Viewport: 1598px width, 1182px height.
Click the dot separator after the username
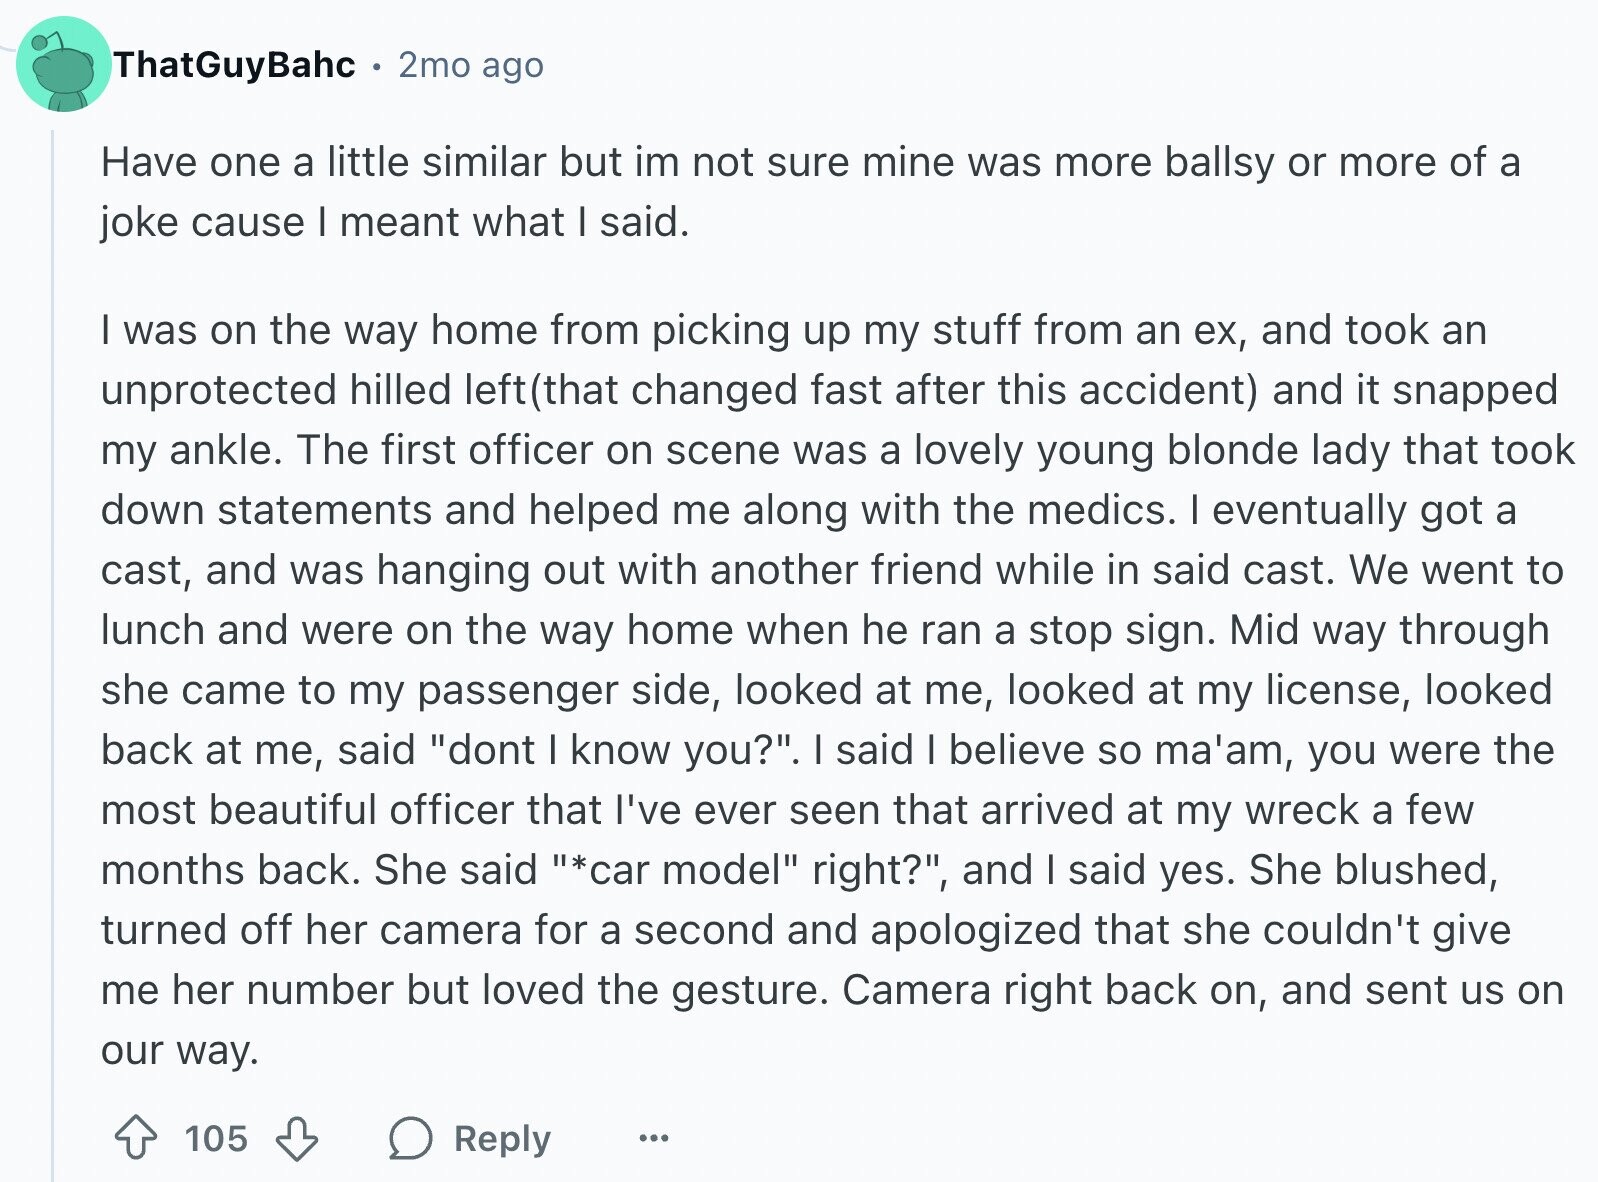(x=377, y=66)
